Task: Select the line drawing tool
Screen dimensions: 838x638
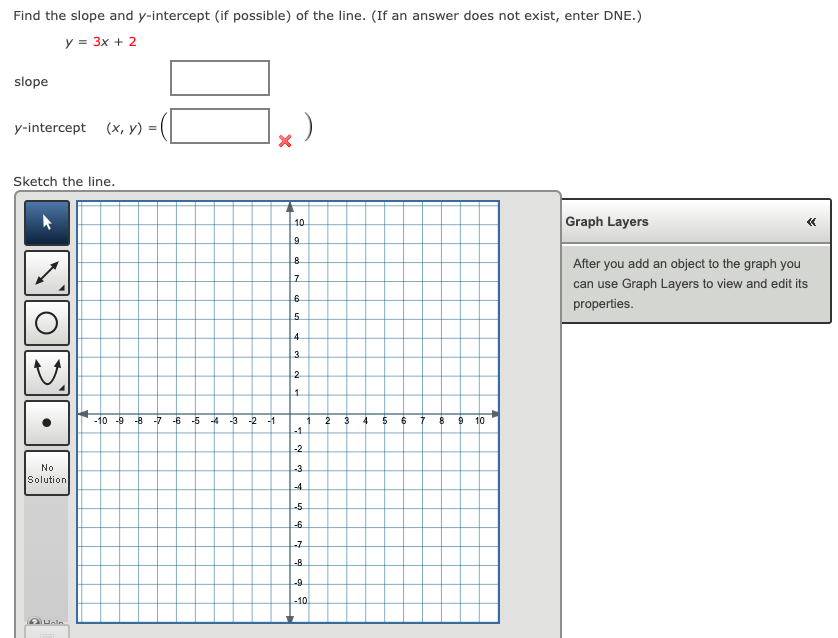Action: point(46,272)
